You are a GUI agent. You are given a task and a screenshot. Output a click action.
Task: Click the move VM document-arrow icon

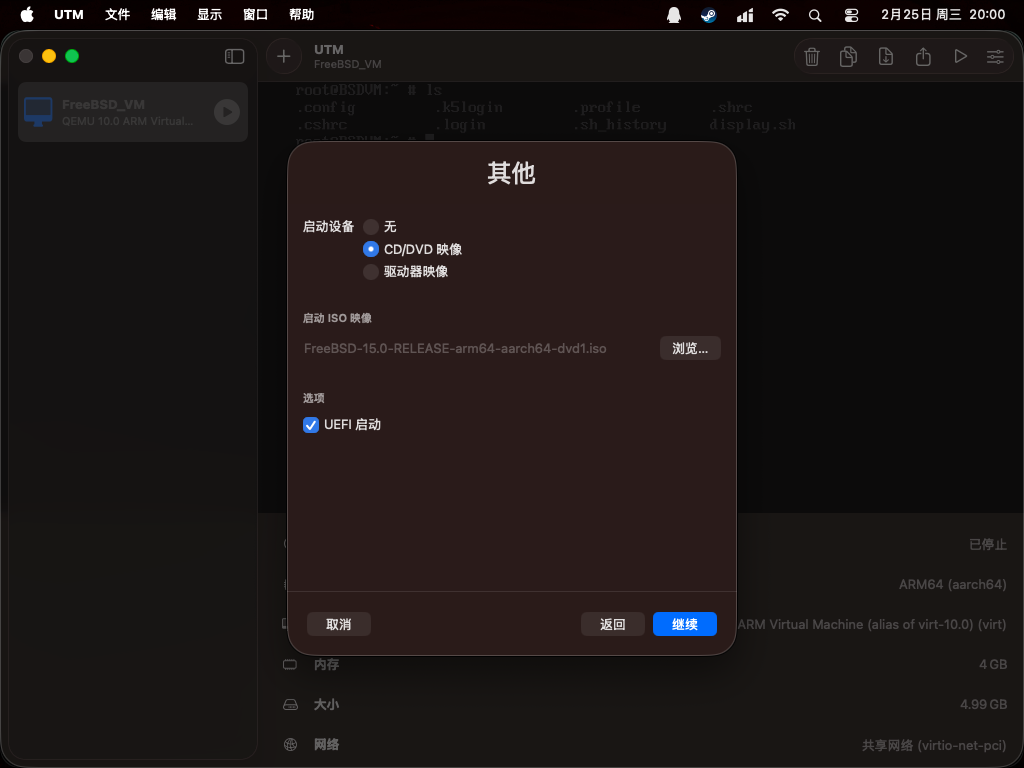click(x=886, y=57)
